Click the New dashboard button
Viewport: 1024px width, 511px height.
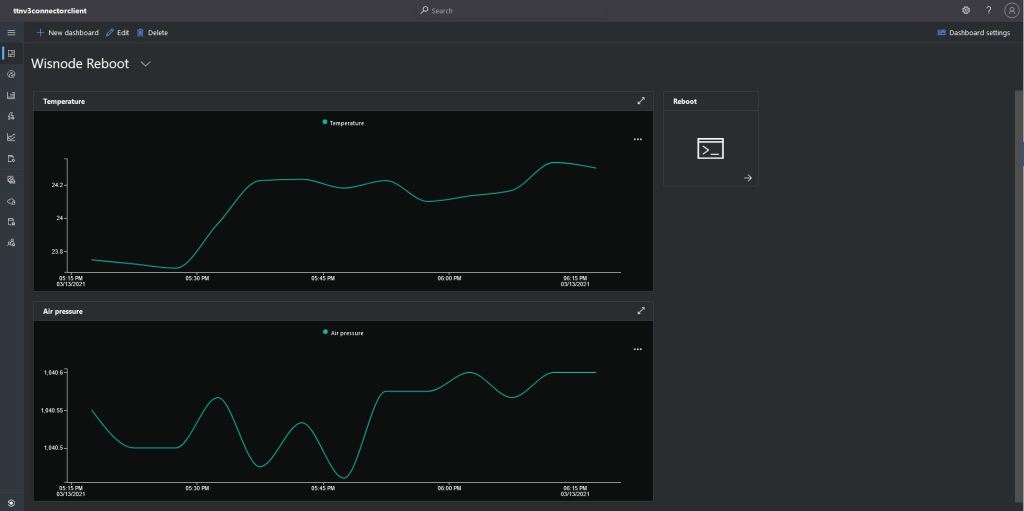[x=68, y=33]
